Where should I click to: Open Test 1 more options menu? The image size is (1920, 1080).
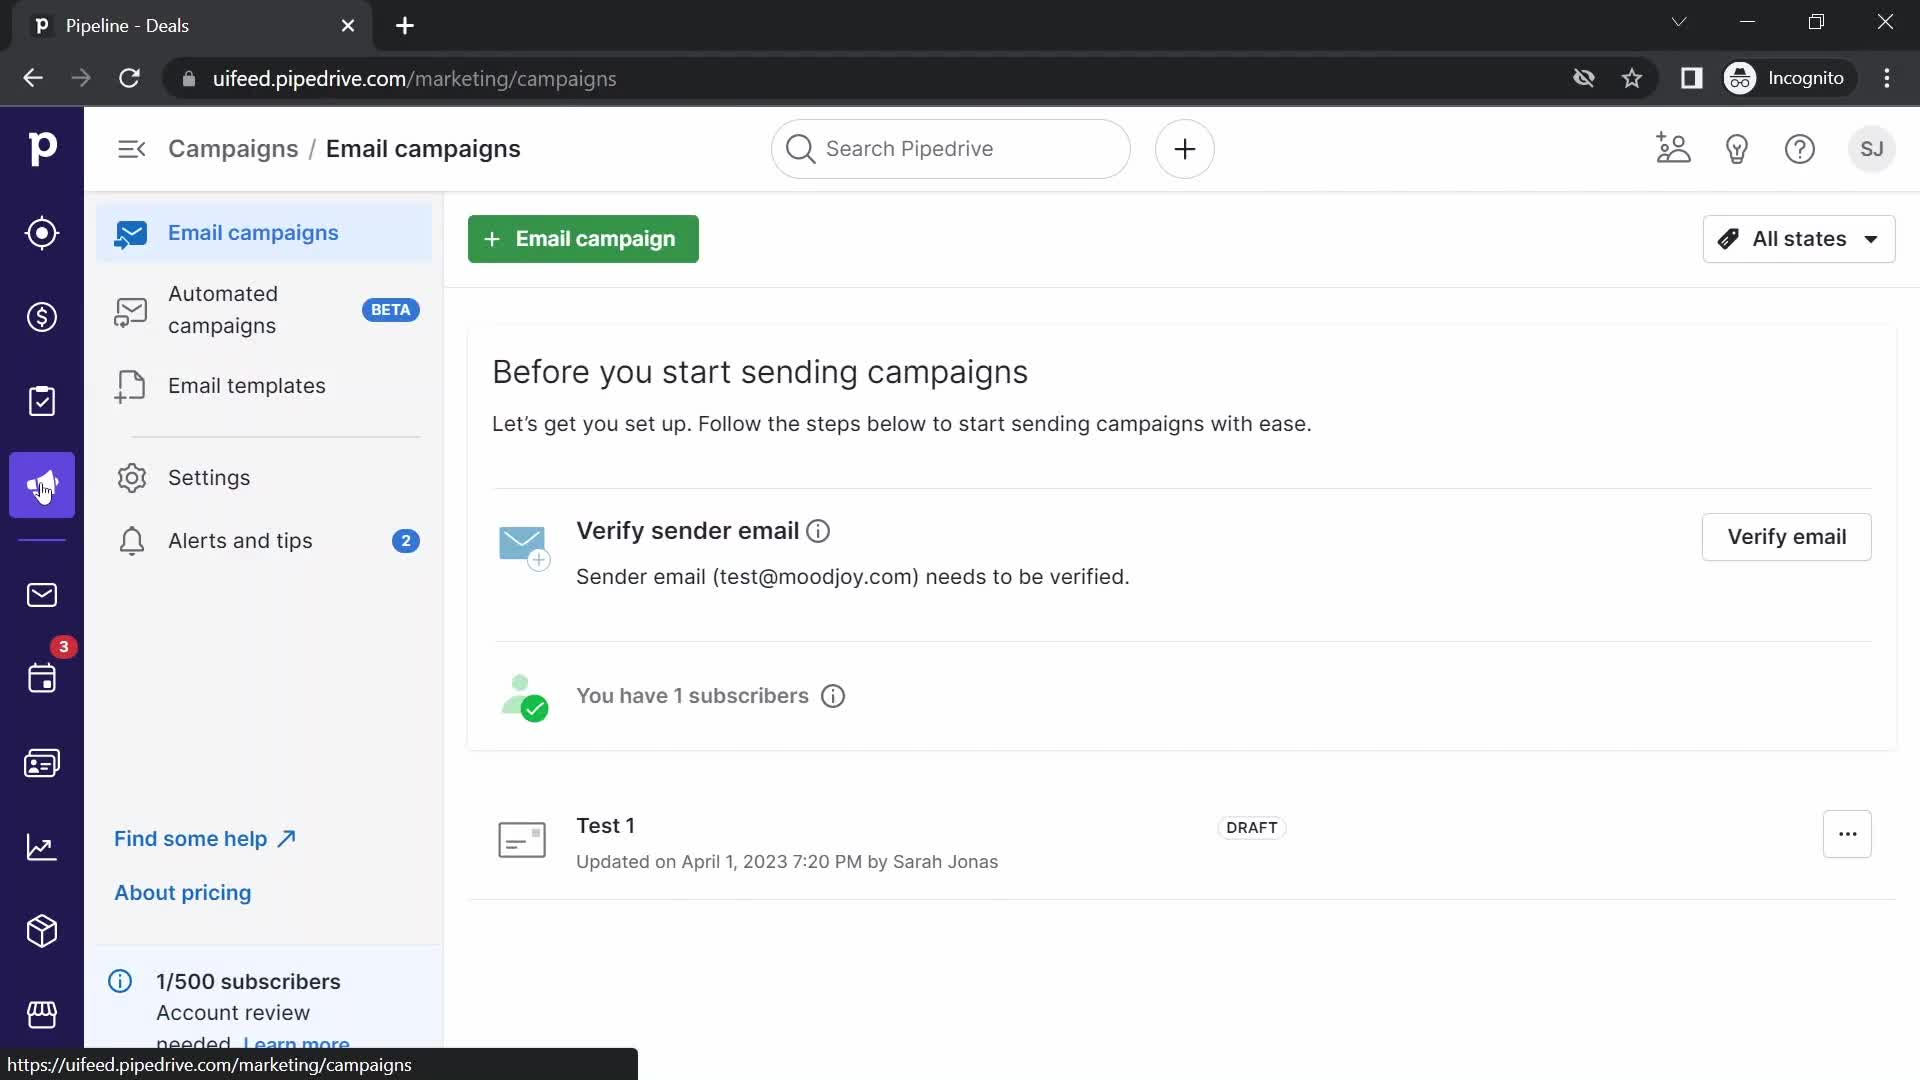tap(1847, 834)
